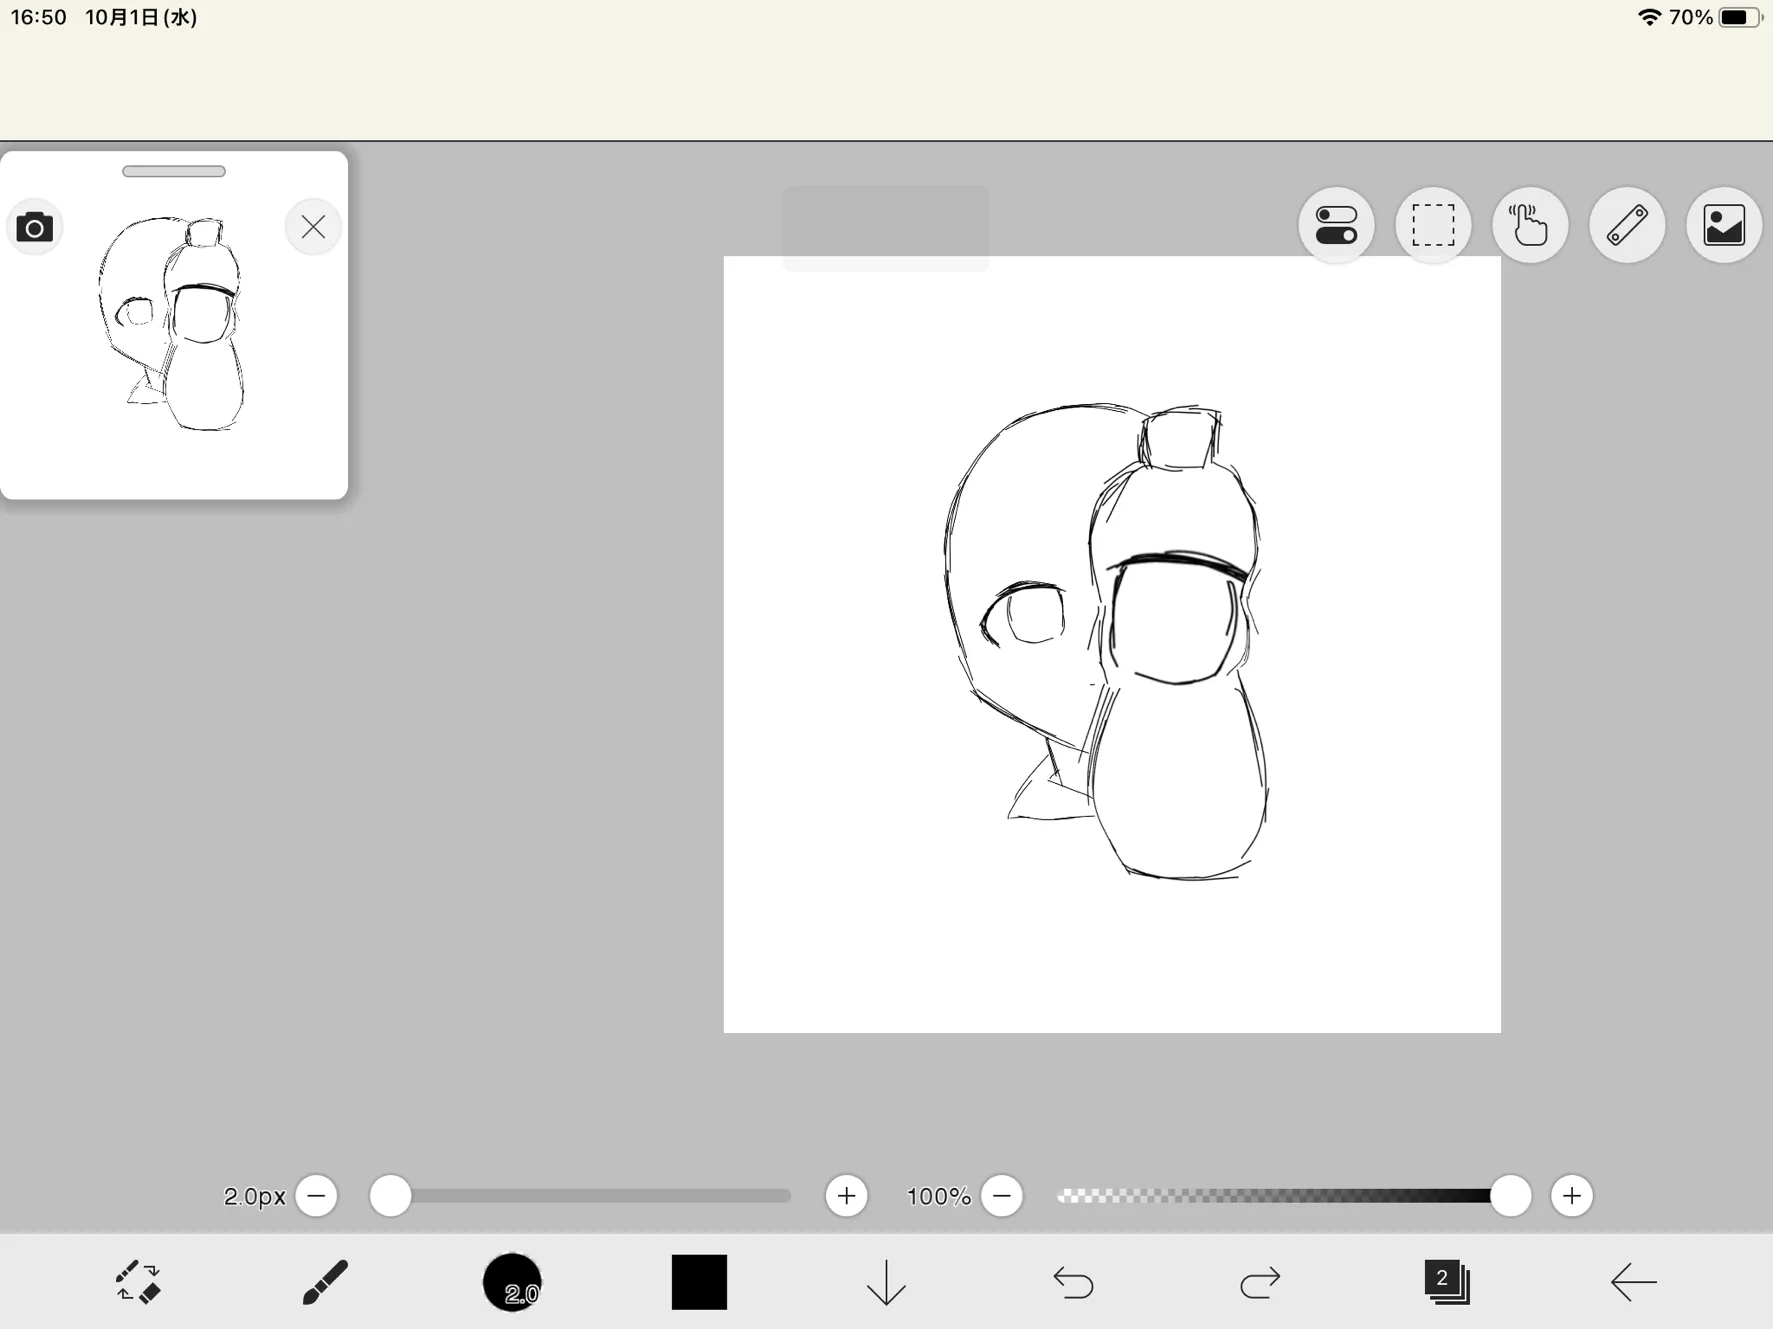Increase opacity with plus button
The image size is (1773, 1329).
1572,1196
